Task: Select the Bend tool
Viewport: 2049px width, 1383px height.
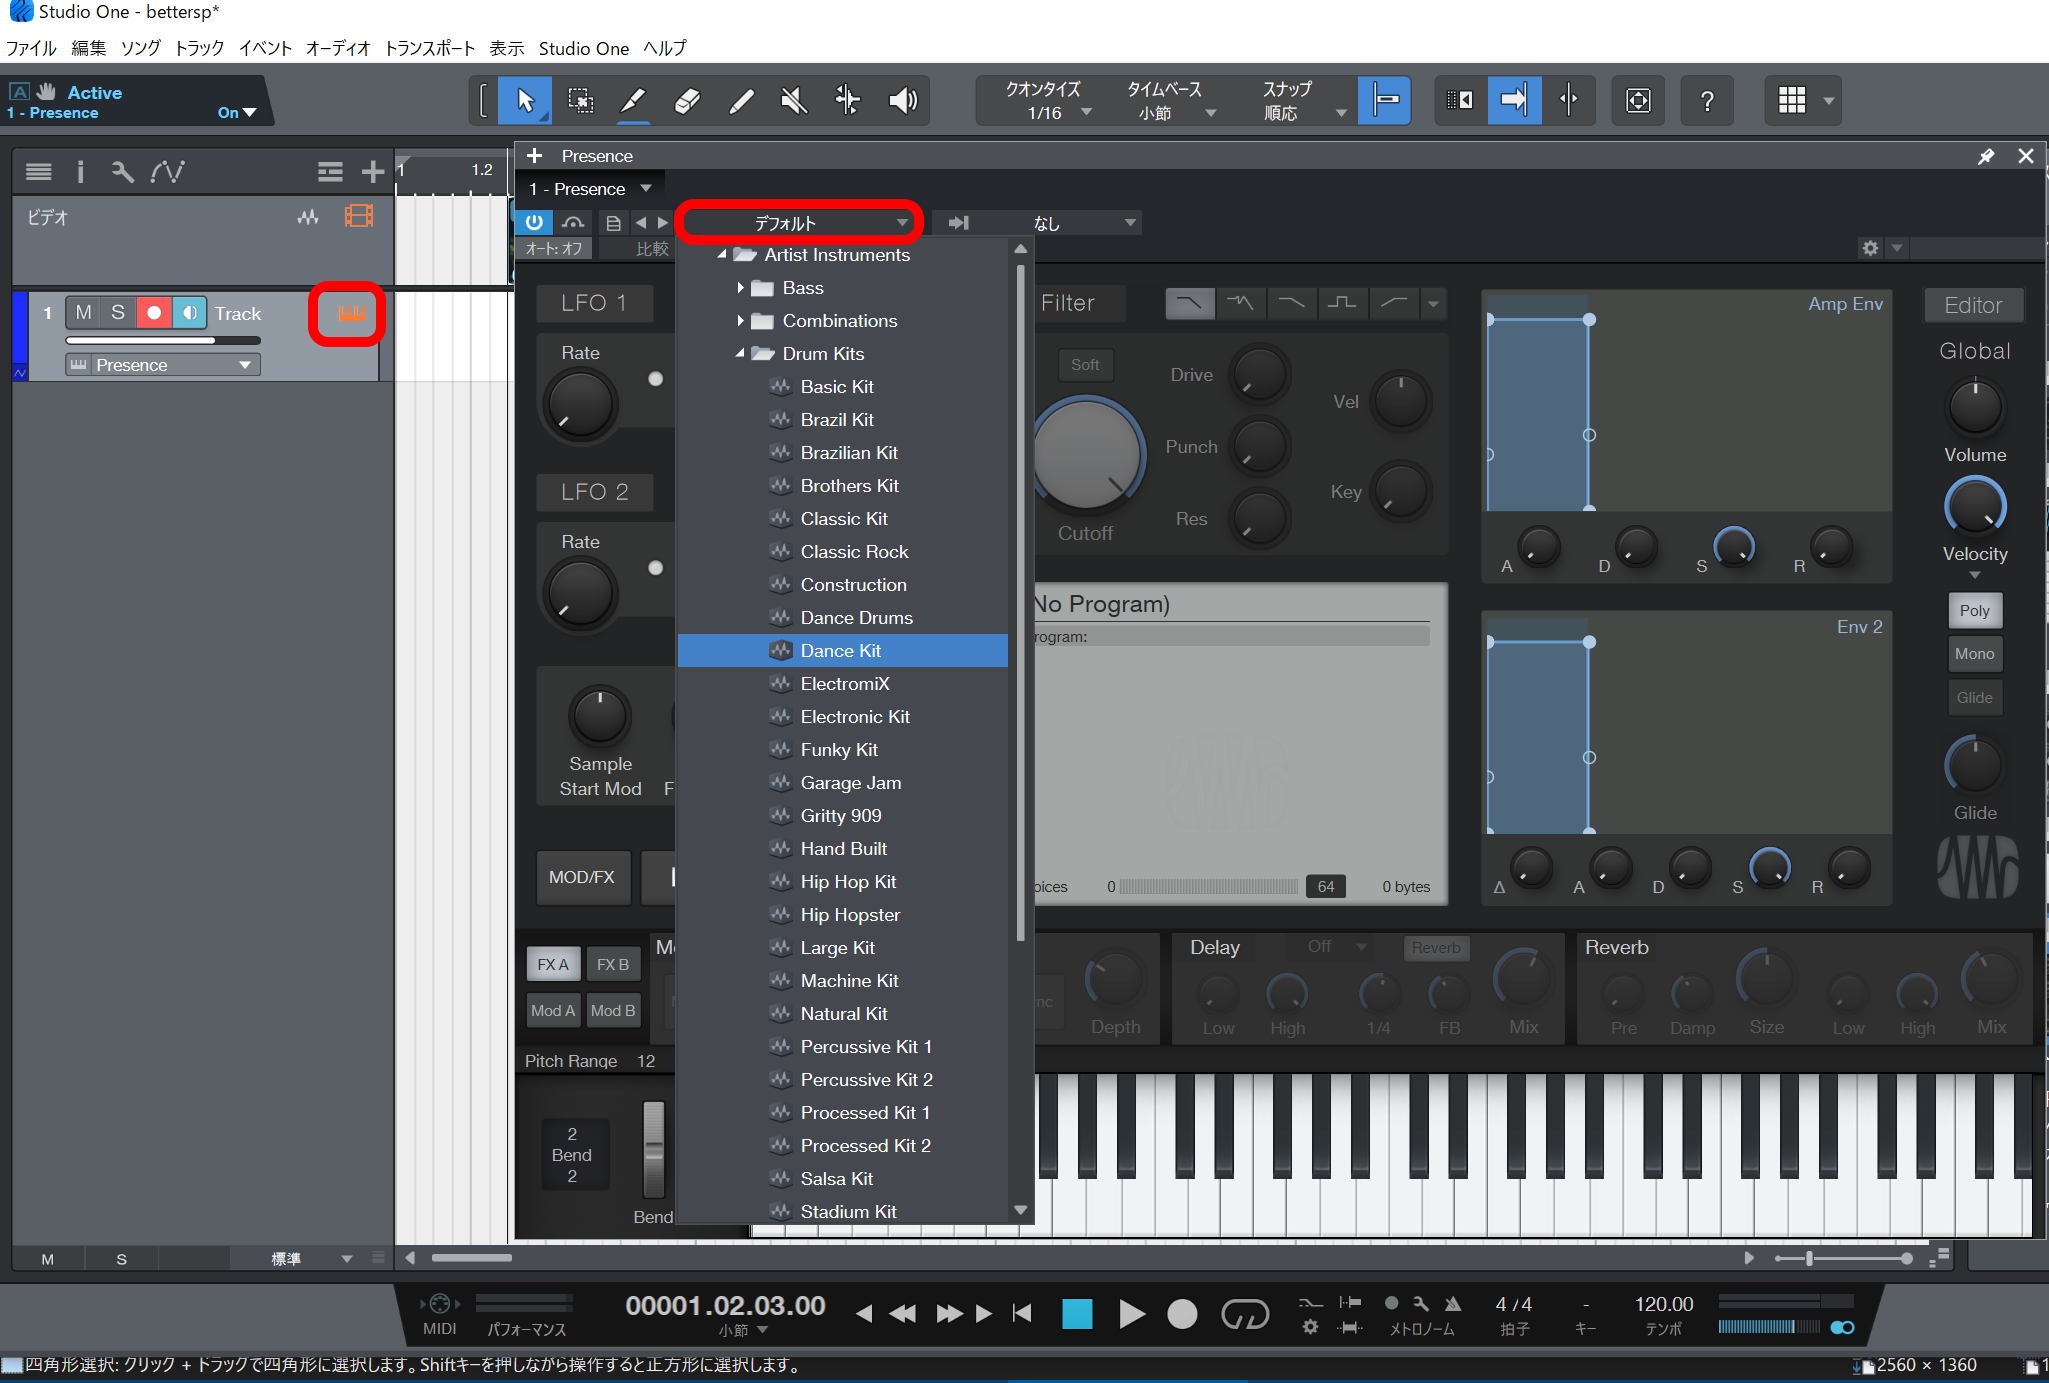Action: pyautogui.click(x=848, y=100)
